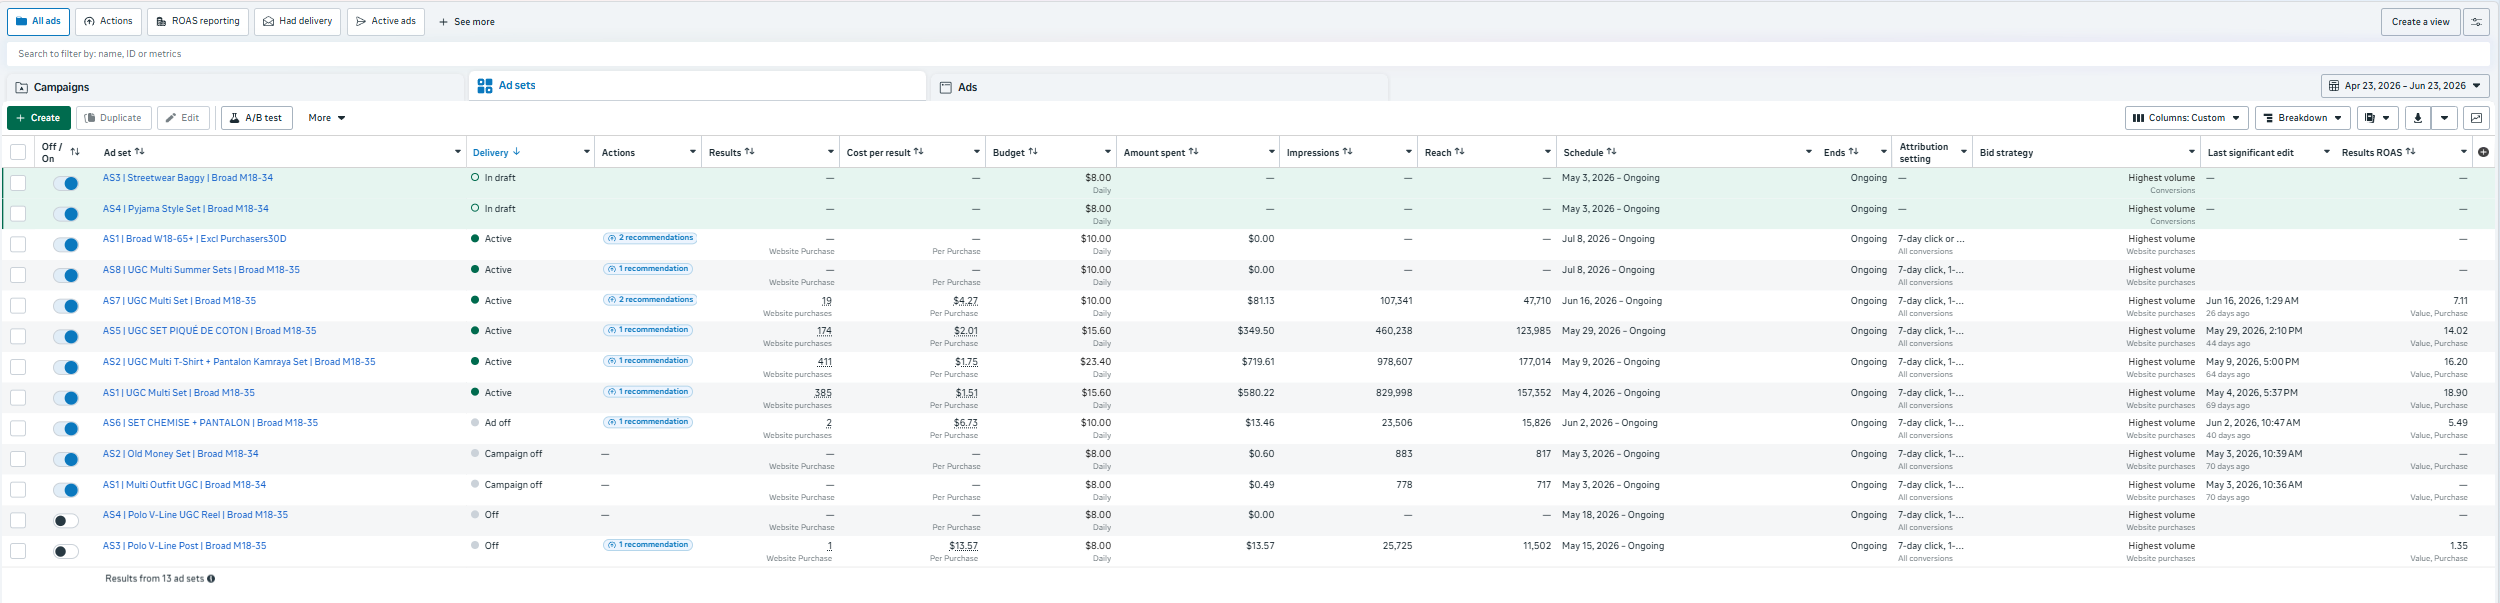Image resolution: width=2500 pixels, height=603 pixels.
Task: Select all ad sets header checkbox
Action: pyautogui.click(x=18, y=152)
